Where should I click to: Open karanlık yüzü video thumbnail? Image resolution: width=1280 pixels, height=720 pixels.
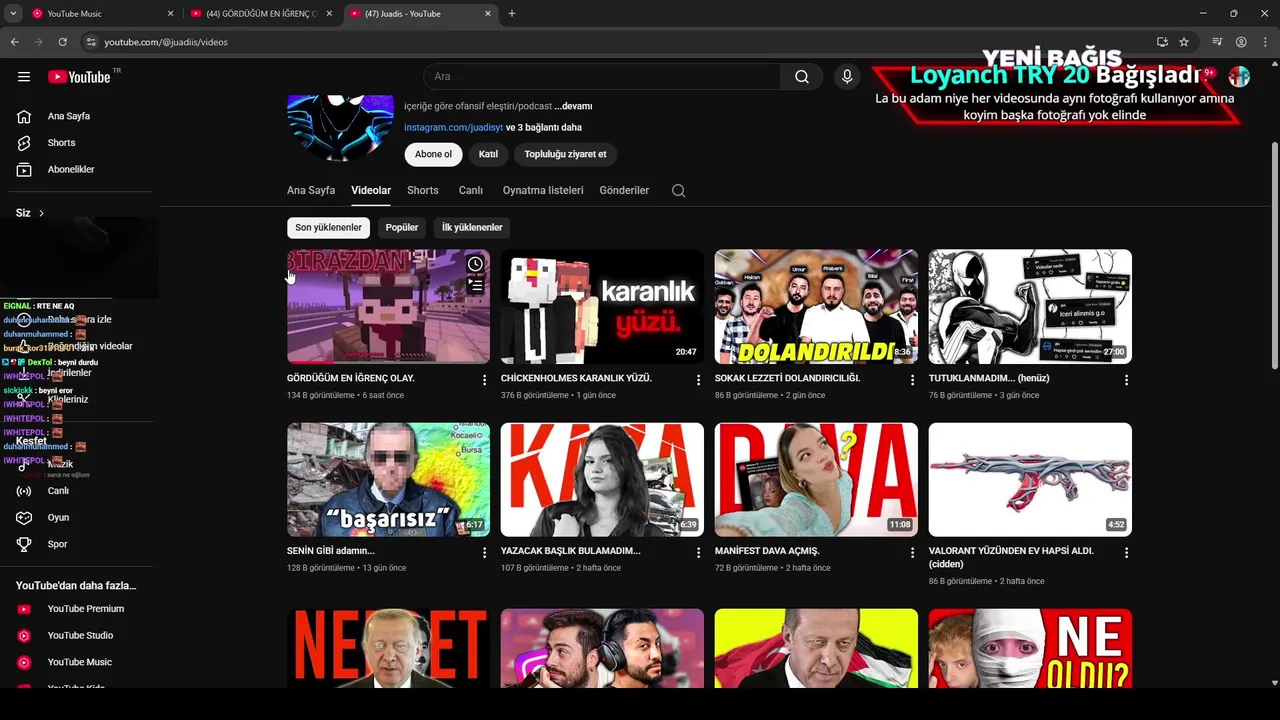click(602, 307)
